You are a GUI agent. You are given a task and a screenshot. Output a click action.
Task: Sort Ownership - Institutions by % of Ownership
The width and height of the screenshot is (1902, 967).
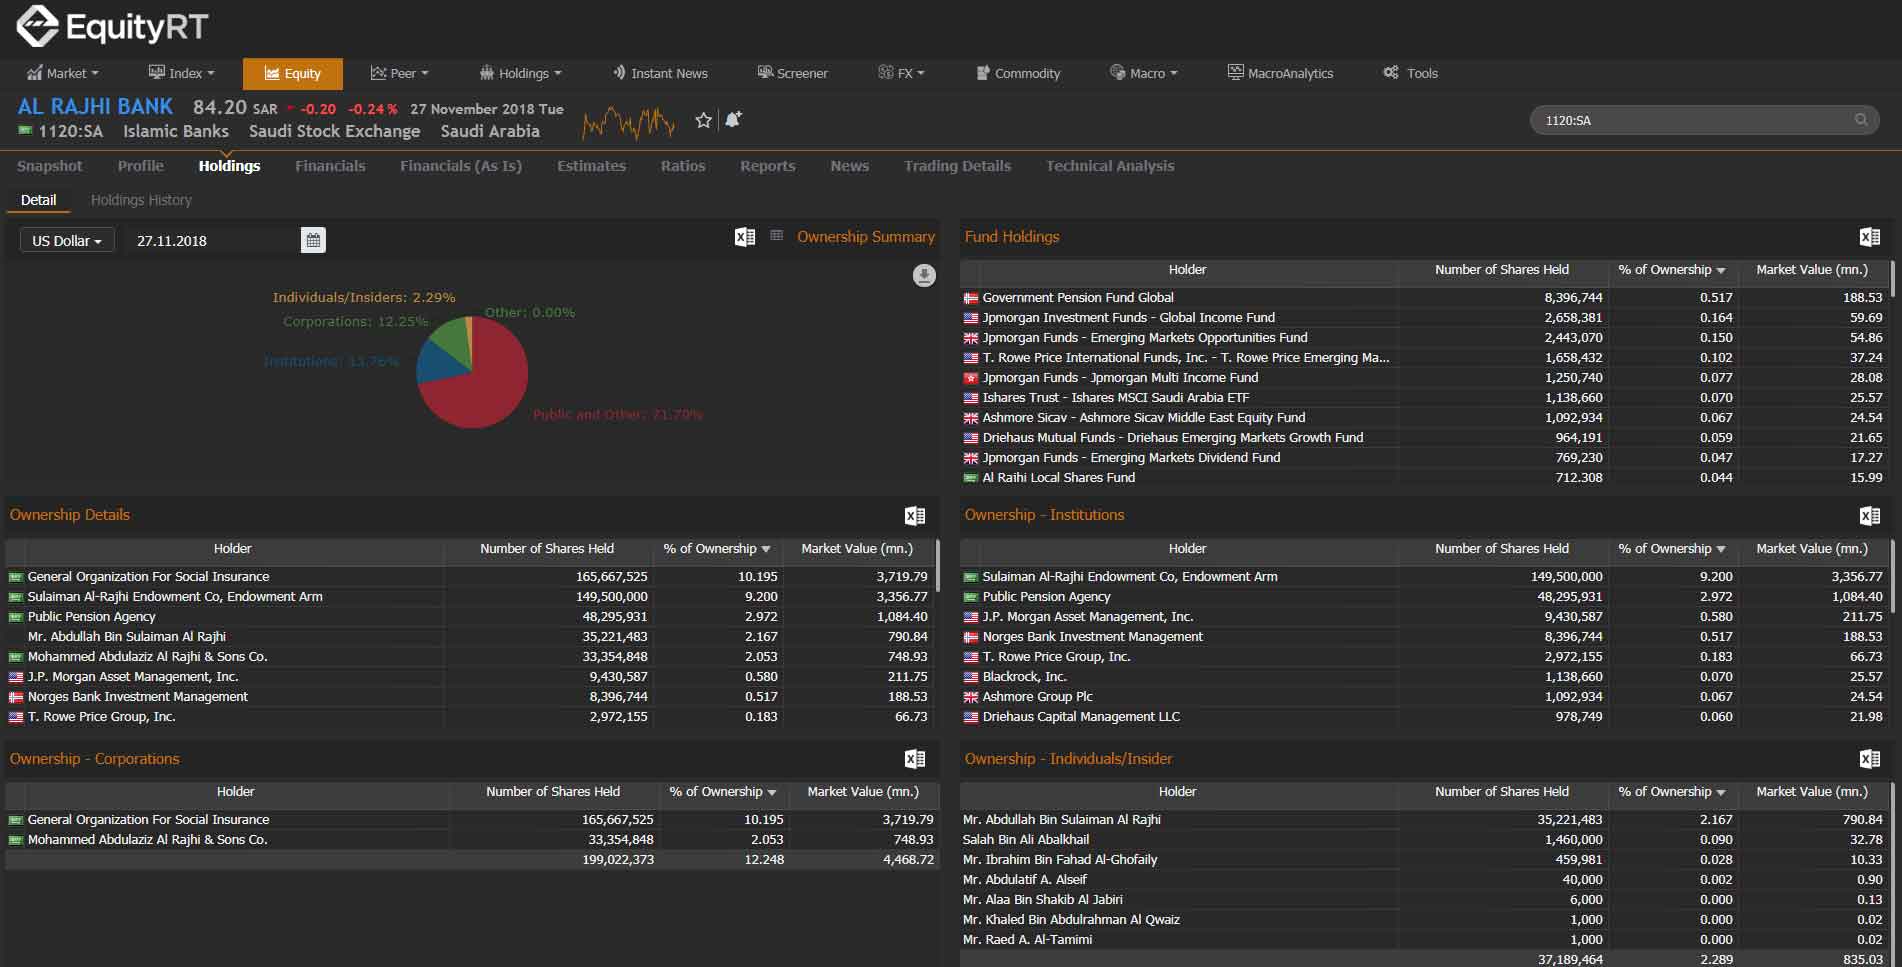pos(1671,549)
